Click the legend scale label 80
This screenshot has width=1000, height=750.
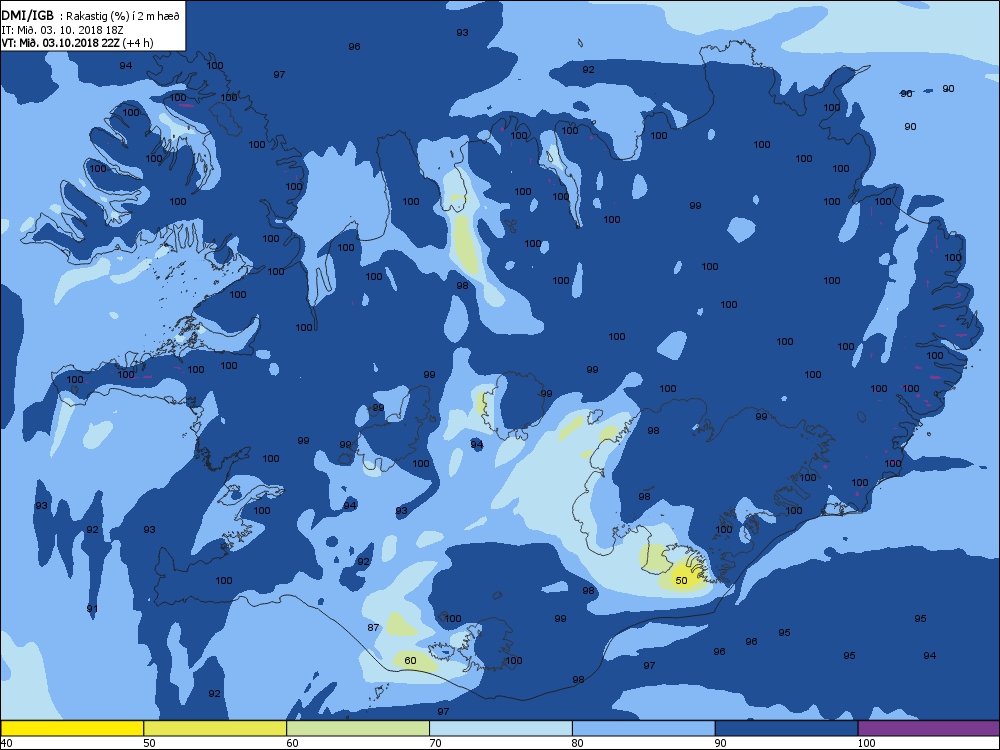pos(578,743)
